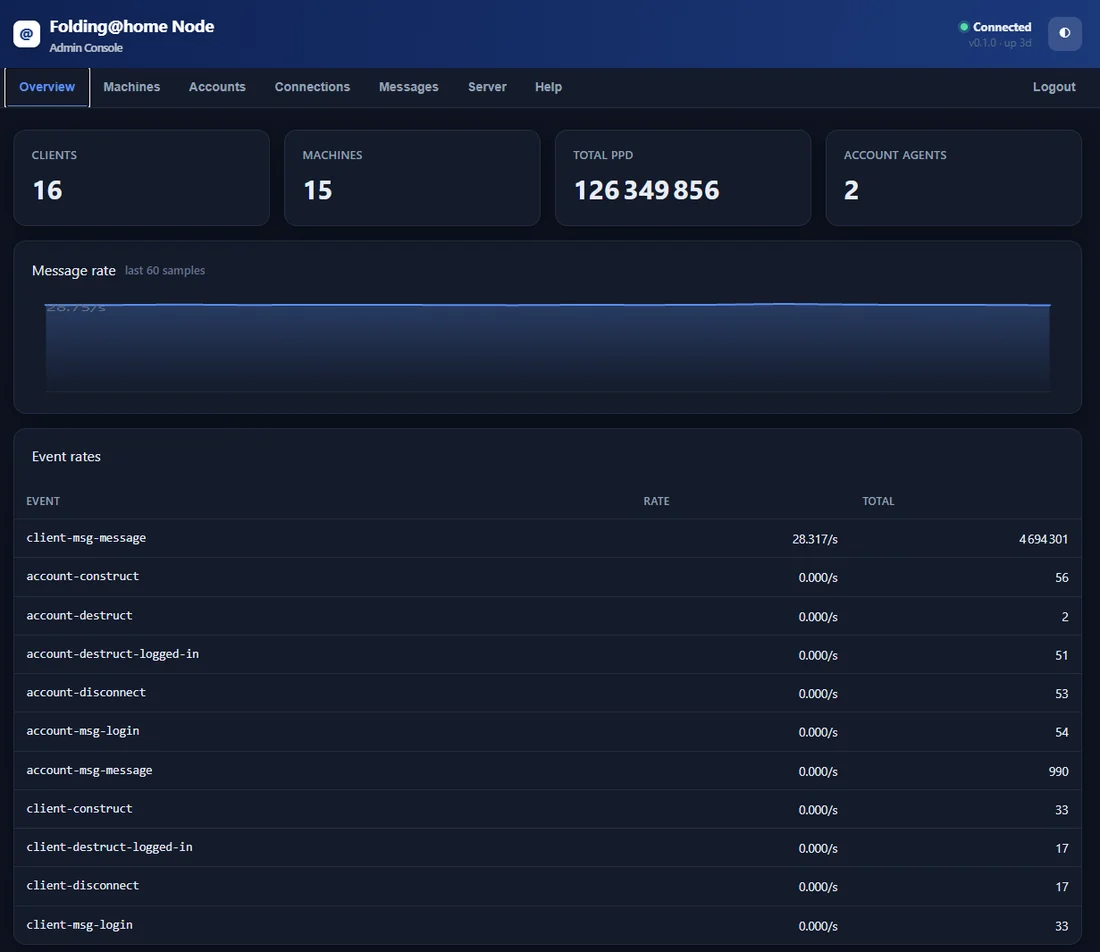Open the Overview tab
This screenshot has width=1100, height=952.
[x=47, y=87]
